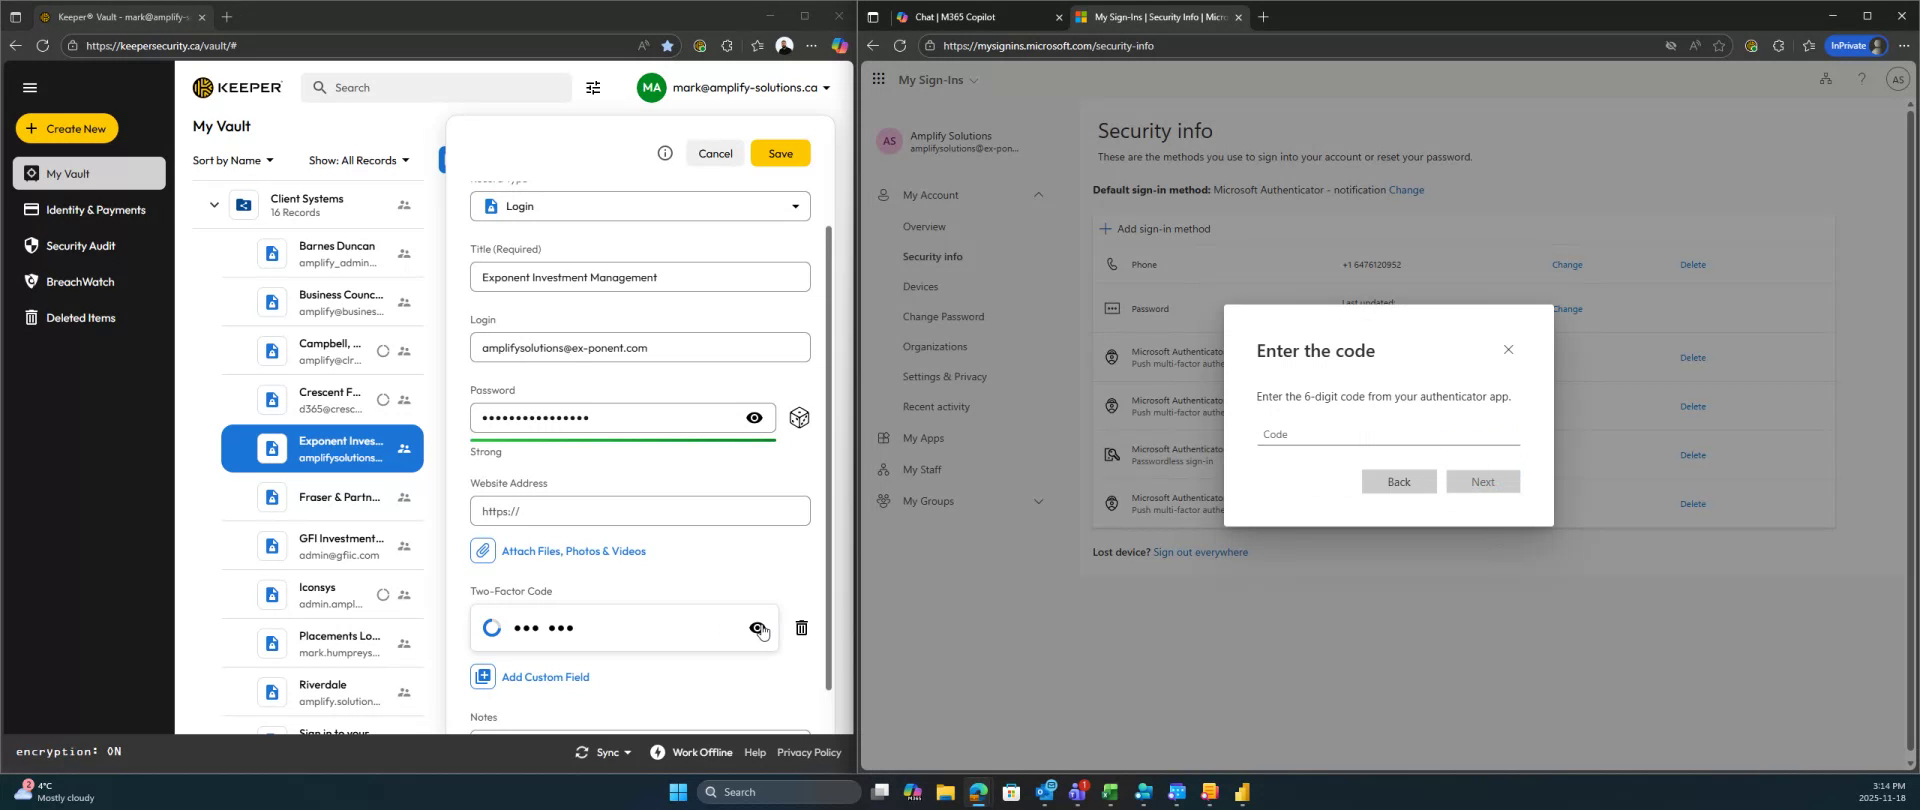Click the AS account avatar in My Sign-Ins
The height and width of the screenshot is (810, 1920).
[1897, 80]
